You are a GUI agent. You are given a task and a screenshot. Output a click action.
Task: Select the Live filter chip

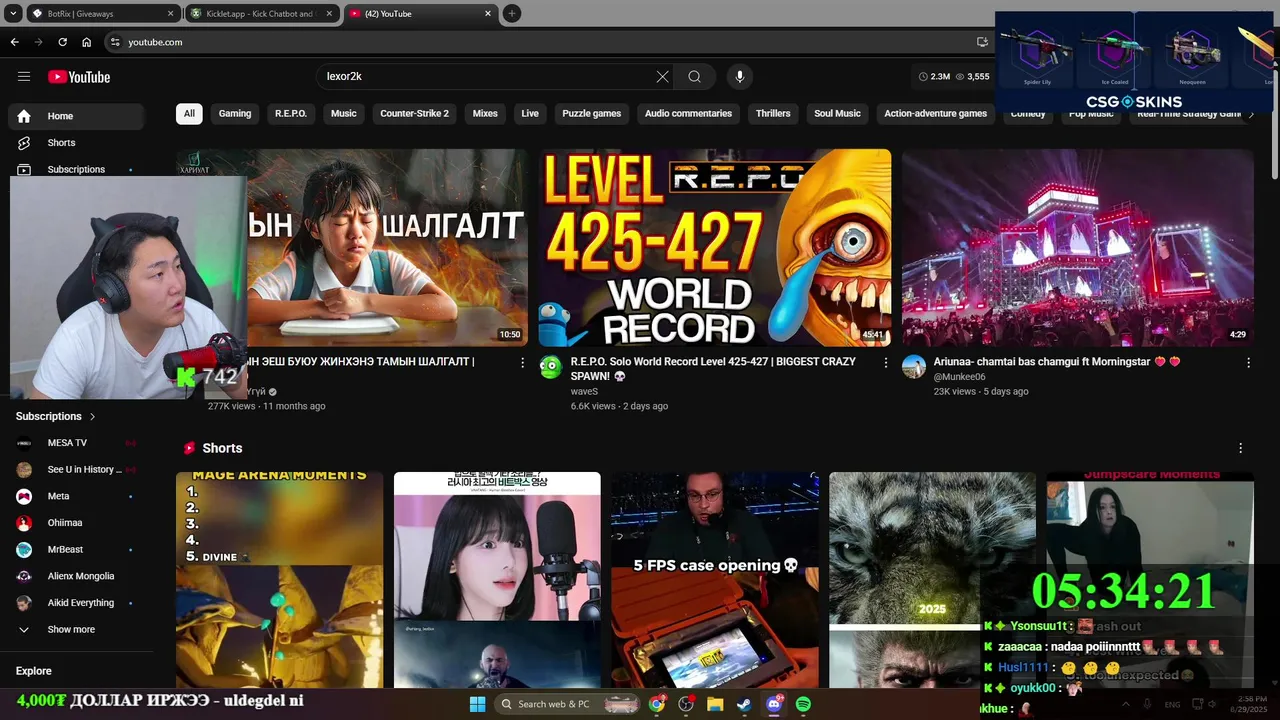tap(530, 113)
